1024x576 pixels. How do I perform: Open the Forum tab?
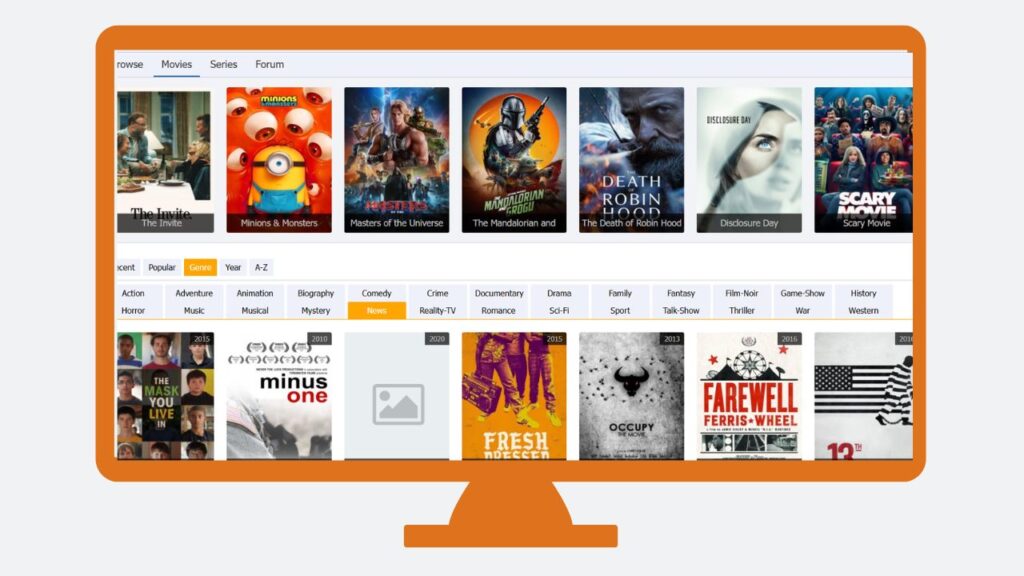(x=269, y=65)
